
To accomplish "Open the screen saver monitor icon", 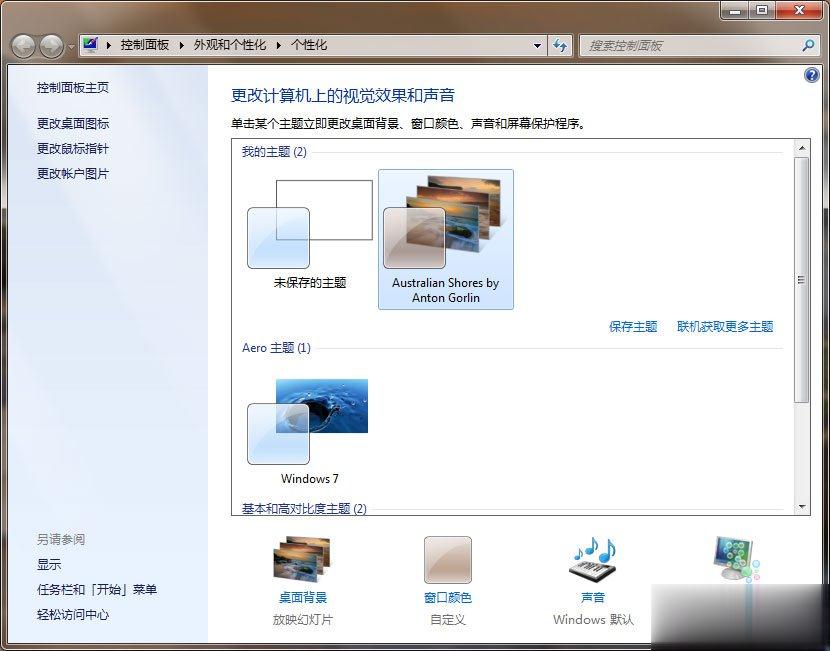I will [735, 559].
